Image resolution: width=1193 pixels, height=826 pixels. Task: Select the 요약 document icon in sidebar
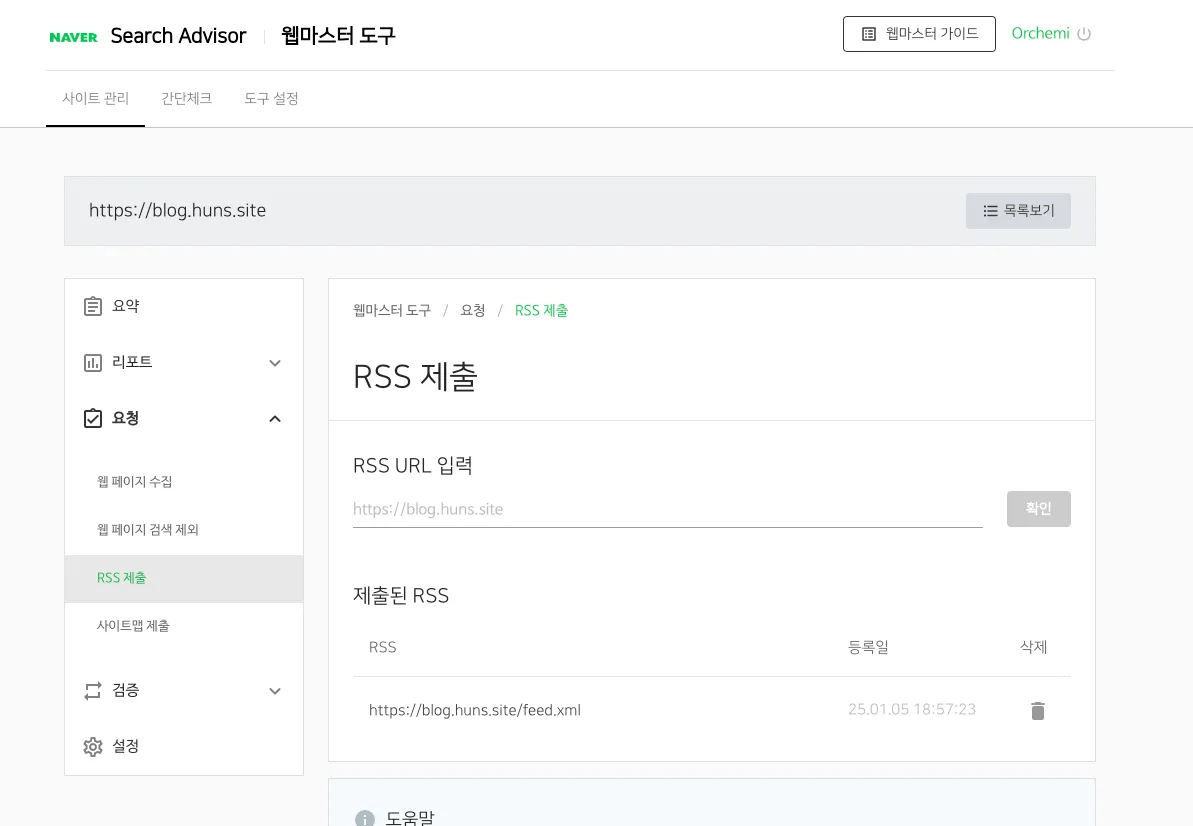pyautogui.click(x=93, y=306)
